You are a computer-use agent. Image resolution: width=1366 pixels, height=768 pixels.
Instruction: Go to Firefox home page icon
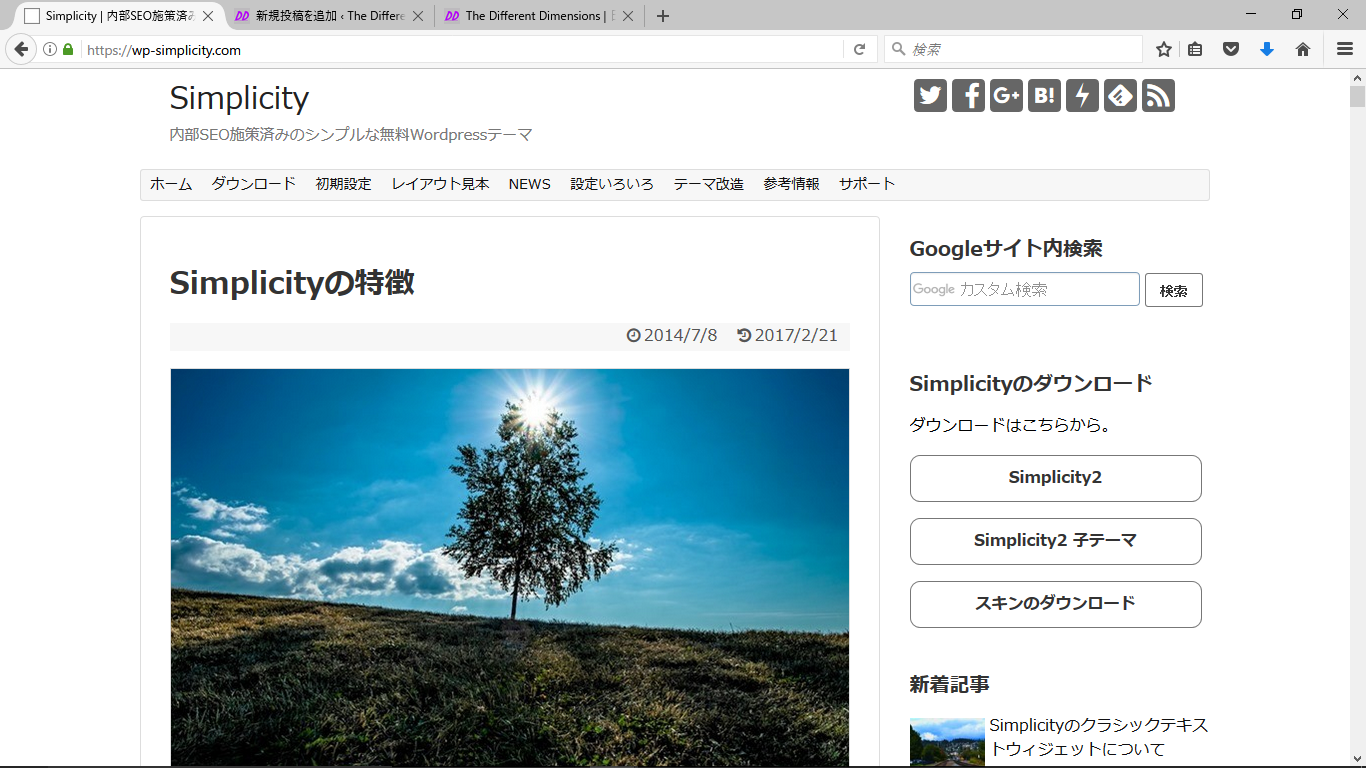(1303, 49)
